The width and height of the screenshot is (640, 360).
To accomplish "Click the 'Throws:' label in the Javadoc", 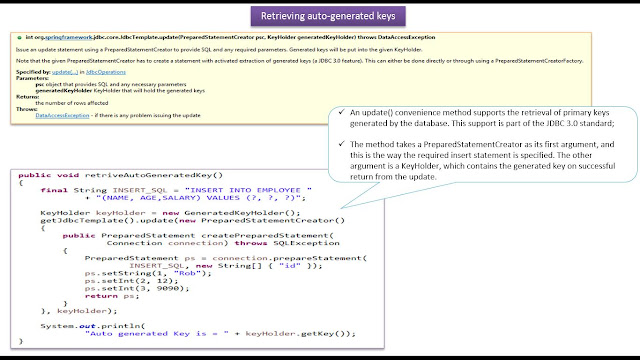I will (x=27, y=109).
